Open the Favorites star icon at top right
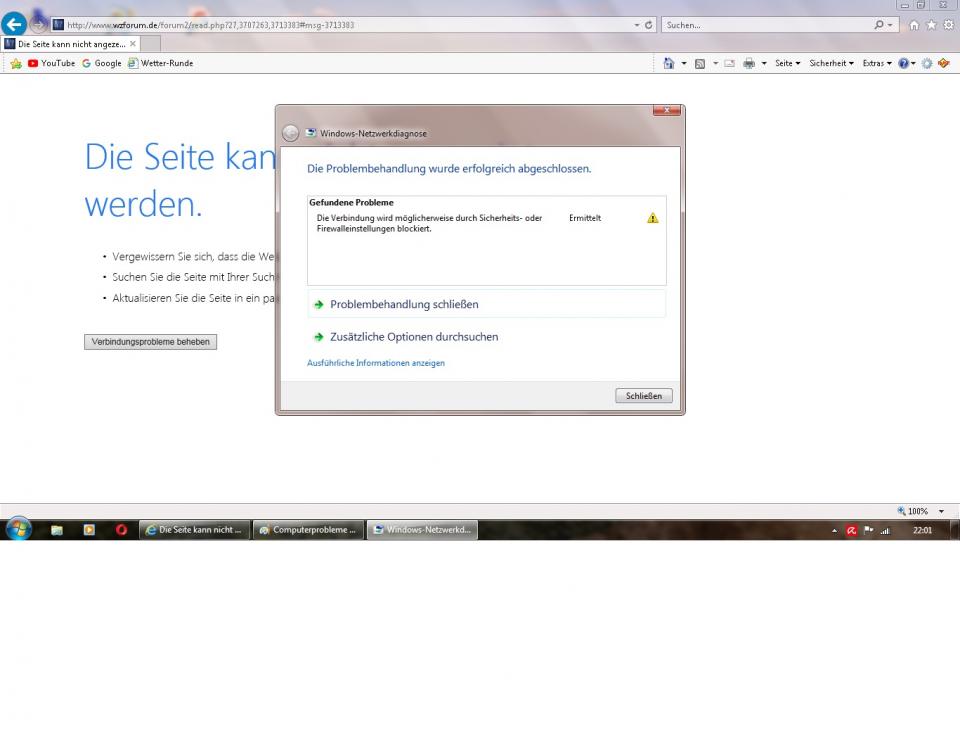The width and height of the screenshot is (960, 750). click(931, 25)
